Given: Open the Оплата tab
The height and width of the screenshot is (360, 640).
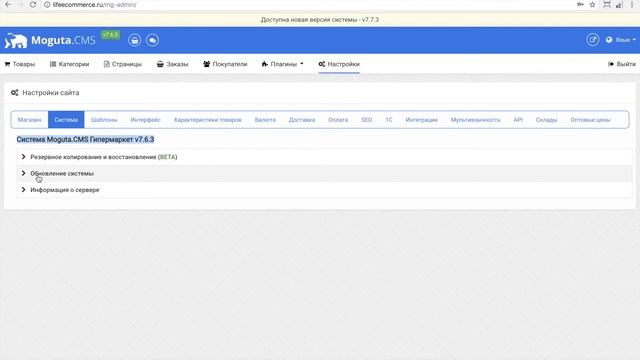Looking at the screenshot, I should tap(338, 120).
